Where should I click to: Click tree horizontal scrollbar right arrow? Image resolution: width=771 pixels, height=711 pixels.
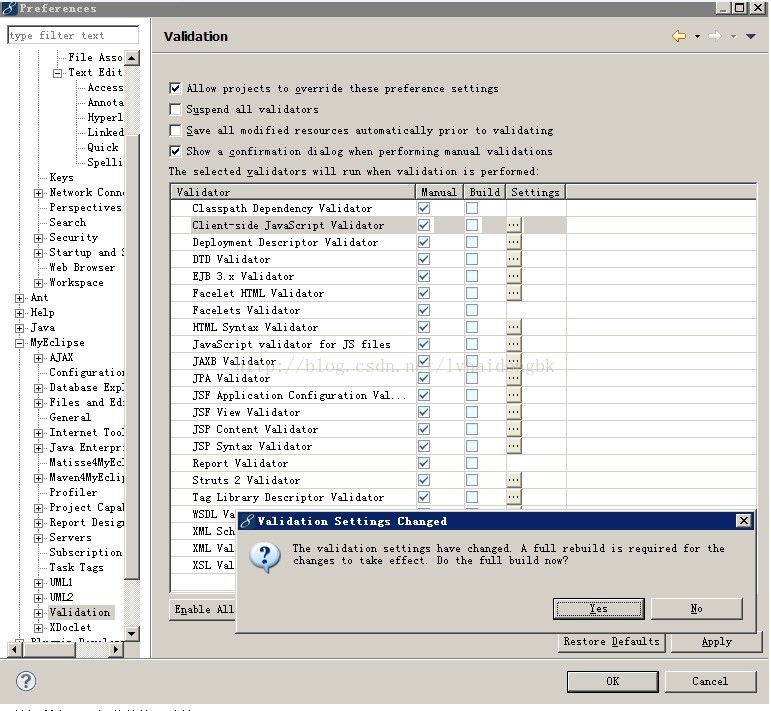coord(116,650)
